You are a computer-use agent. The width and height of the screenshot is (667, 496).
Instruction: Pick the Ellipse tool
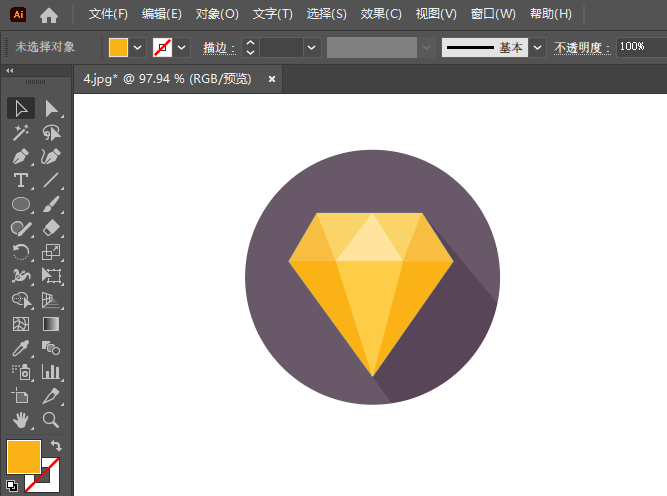click(x=21, y=205)
